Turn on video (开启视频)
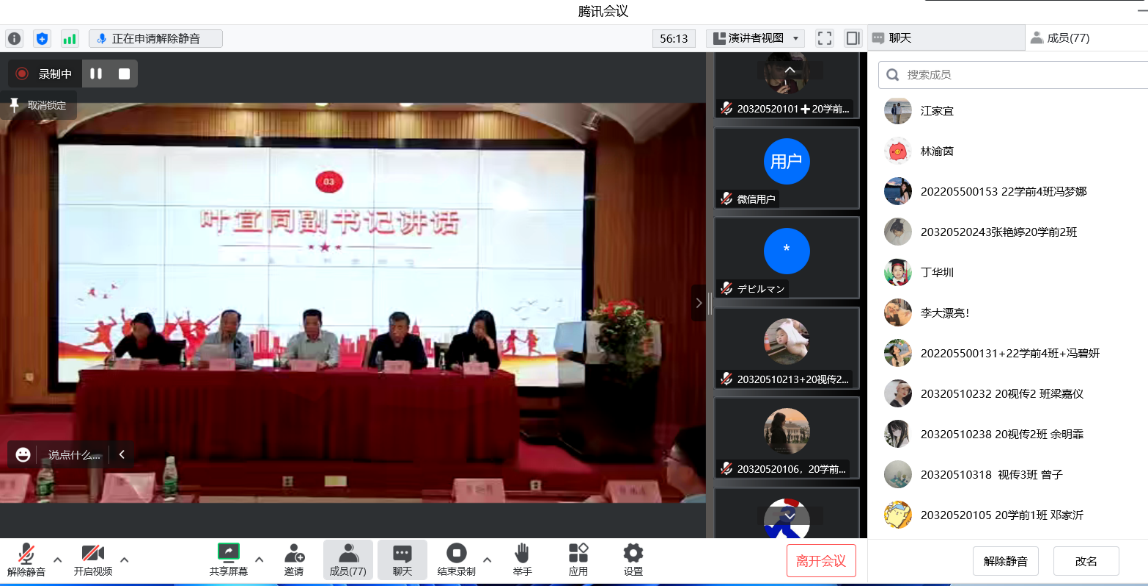 [92, 559]
